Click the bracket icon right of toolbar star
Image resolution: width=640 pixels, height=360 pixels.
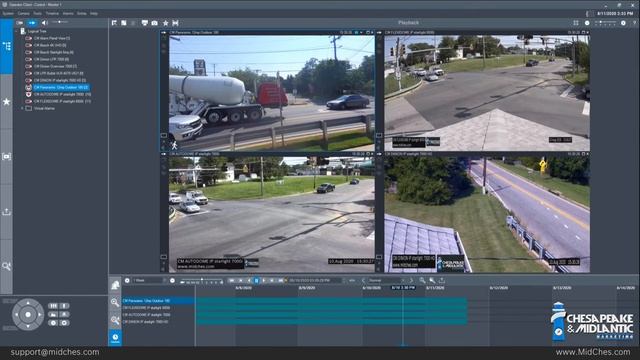(176, 23)
